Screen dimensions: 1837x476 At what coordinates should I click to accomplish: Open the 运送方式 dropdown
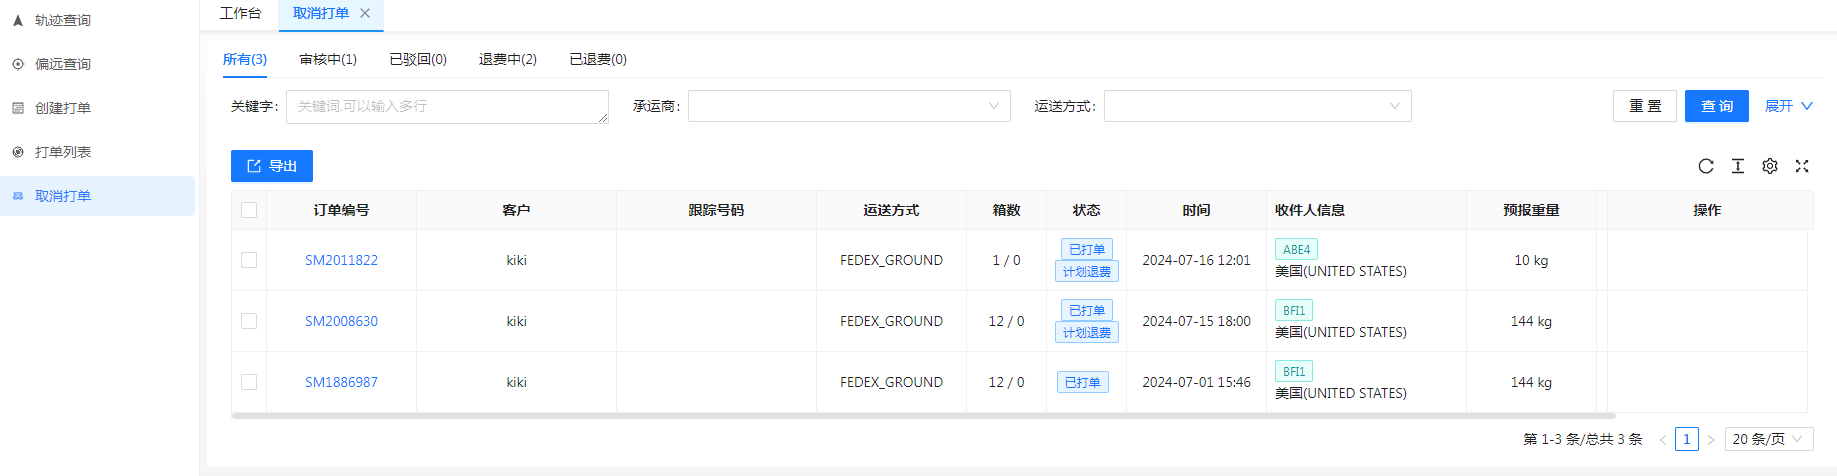(1257, 106)
